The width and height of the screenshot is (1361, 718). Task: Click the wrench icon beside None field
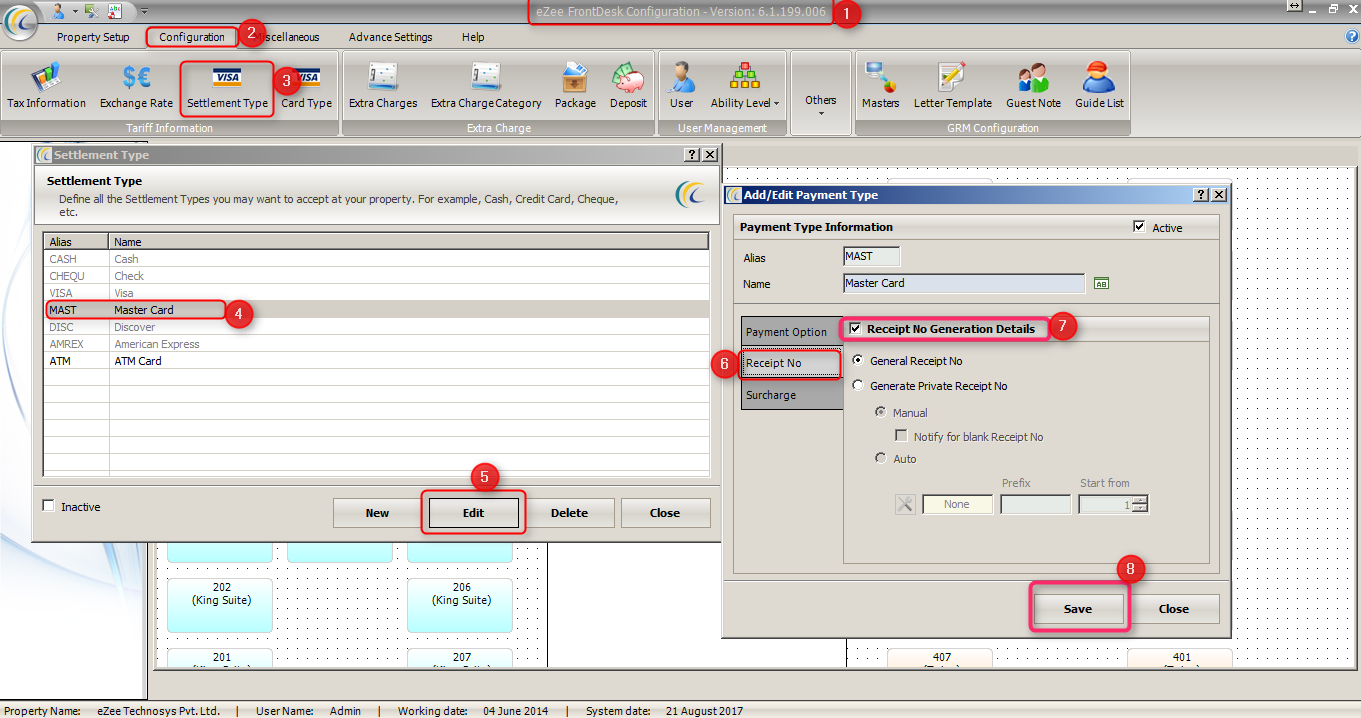(x=905, y=504)
